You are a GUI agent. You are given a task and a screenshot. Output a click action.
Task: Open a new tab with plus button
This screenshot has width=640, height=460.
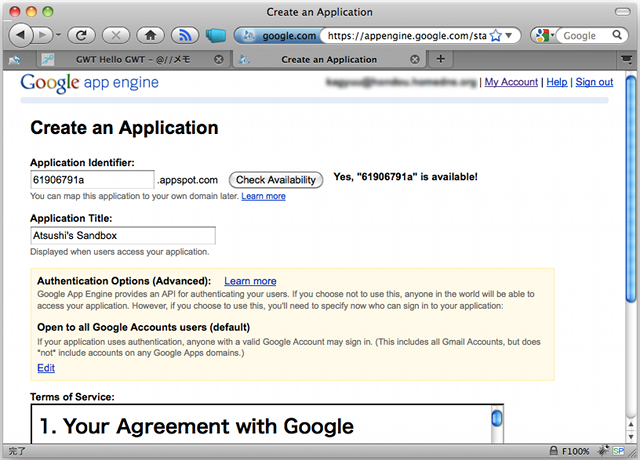coord(441,60)
